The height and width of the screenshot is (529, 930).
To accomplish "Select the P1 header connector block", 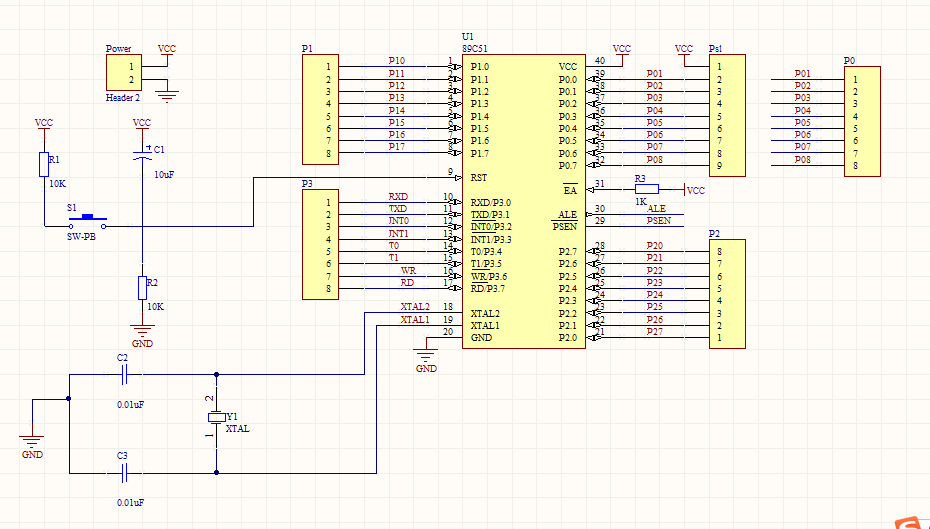I will 319,110.
